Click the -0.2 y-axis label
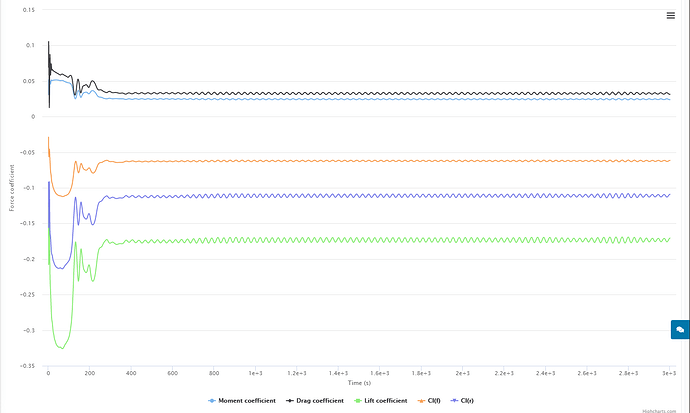The height and width of the screenshot is (413, 690). (29, 259)
